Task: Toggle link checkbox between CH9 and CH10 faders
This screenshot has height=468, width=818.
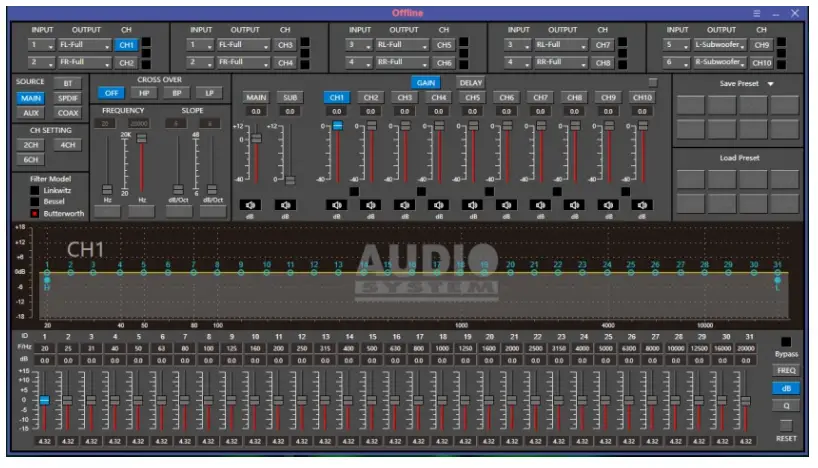Action: click(625, 191)
